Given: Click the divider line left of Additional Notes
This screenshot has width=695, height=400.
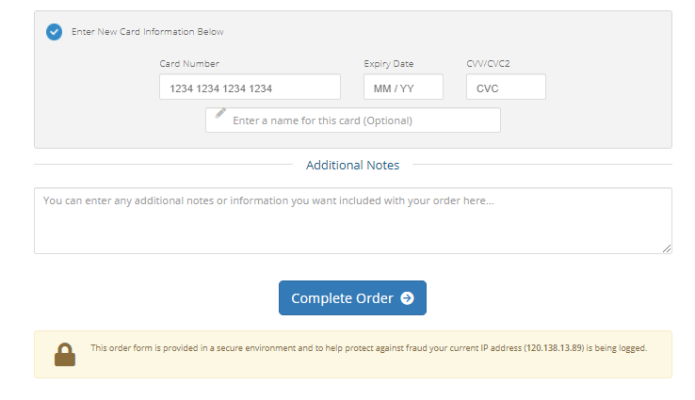Looking at the screenshot, I should (160, 165).
